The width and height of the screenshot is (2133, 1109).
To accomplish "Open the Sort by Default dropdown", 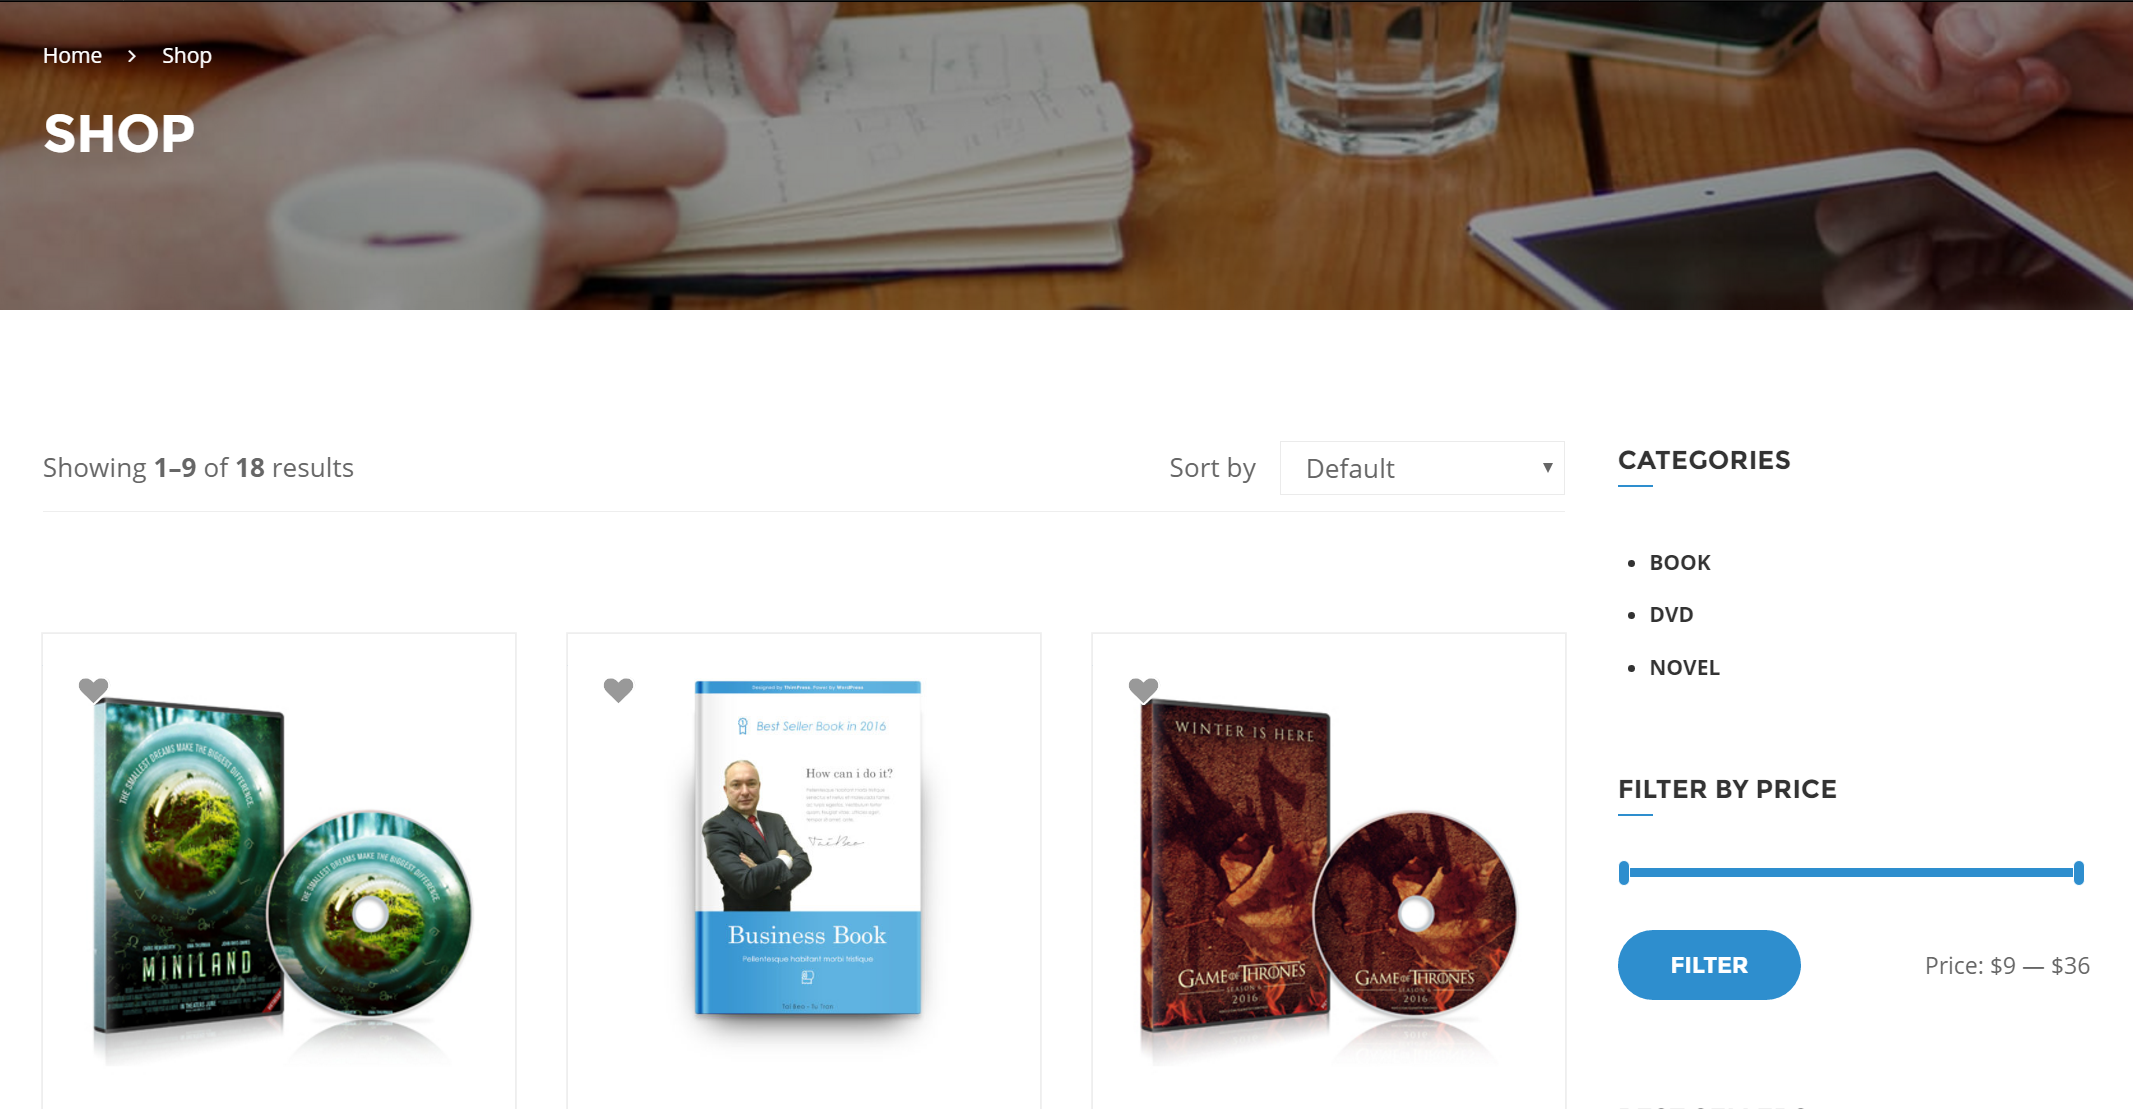I will 1422,468.
